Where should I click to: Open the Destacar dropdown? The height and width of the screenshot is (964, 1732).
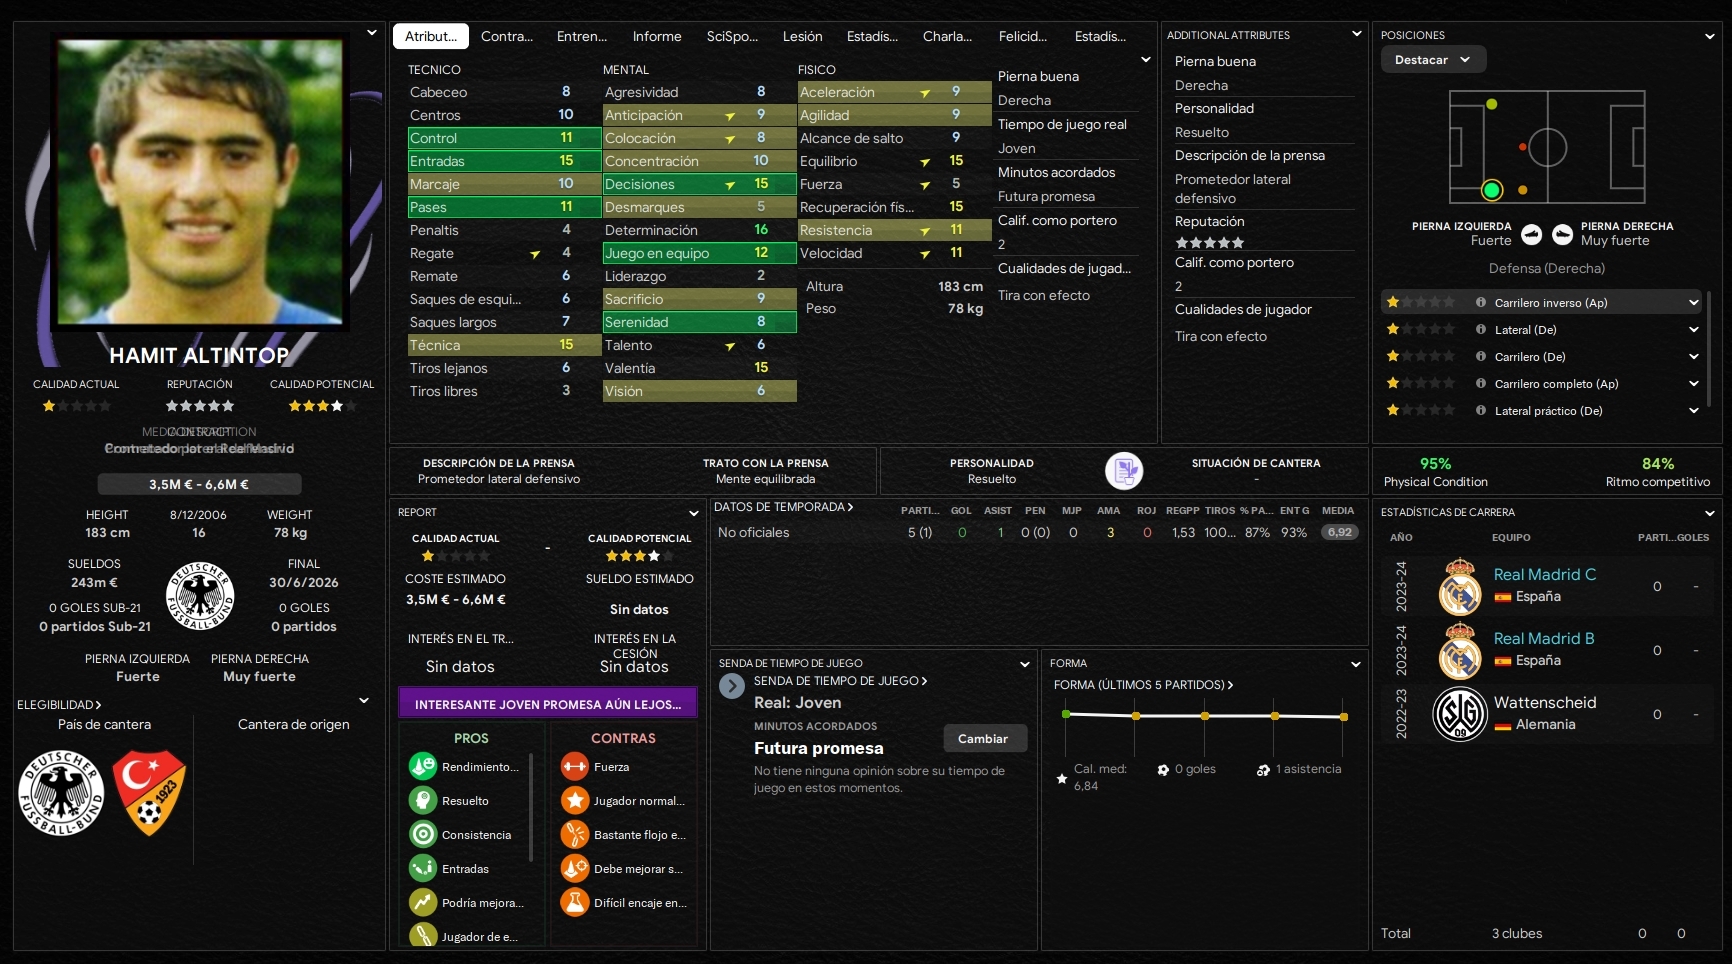click(1433, 60)
